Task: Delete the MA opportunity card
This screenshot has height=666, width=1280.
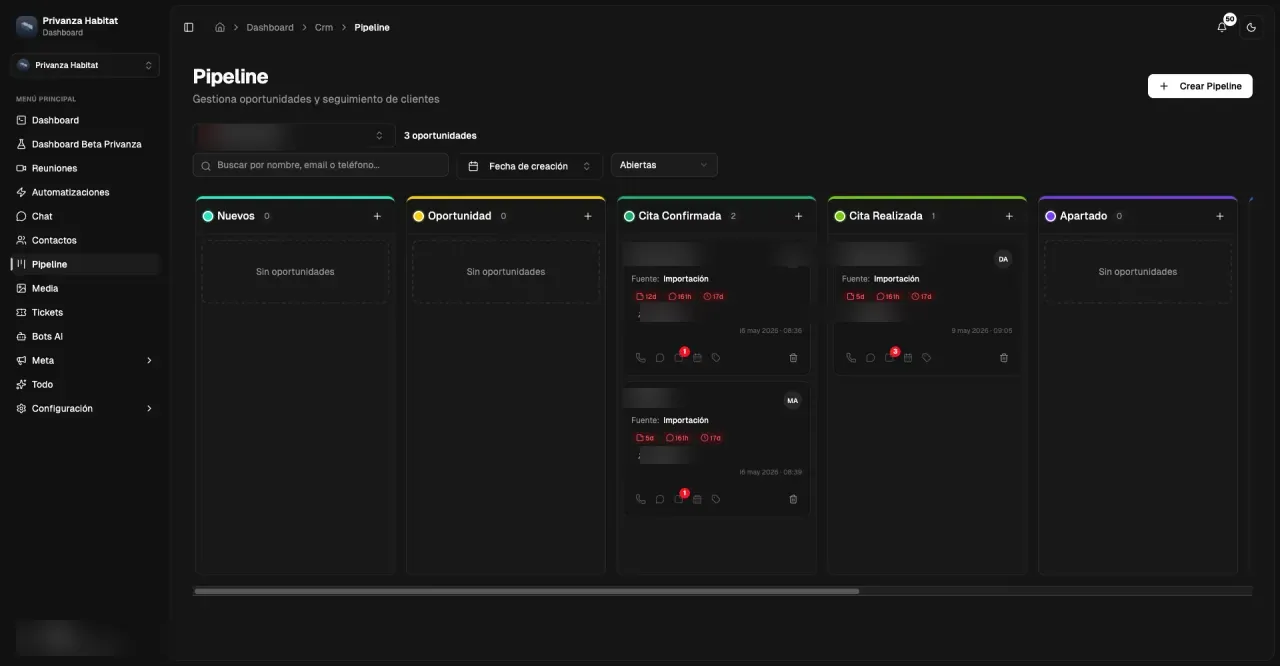Action: coord(793,499)
